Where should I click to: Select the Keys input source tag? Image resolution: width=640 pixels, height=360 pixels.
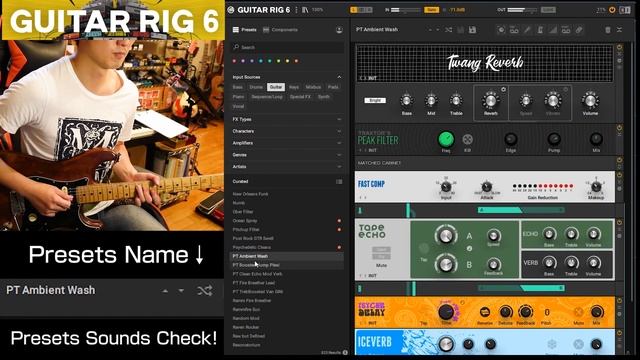(294, 87)
